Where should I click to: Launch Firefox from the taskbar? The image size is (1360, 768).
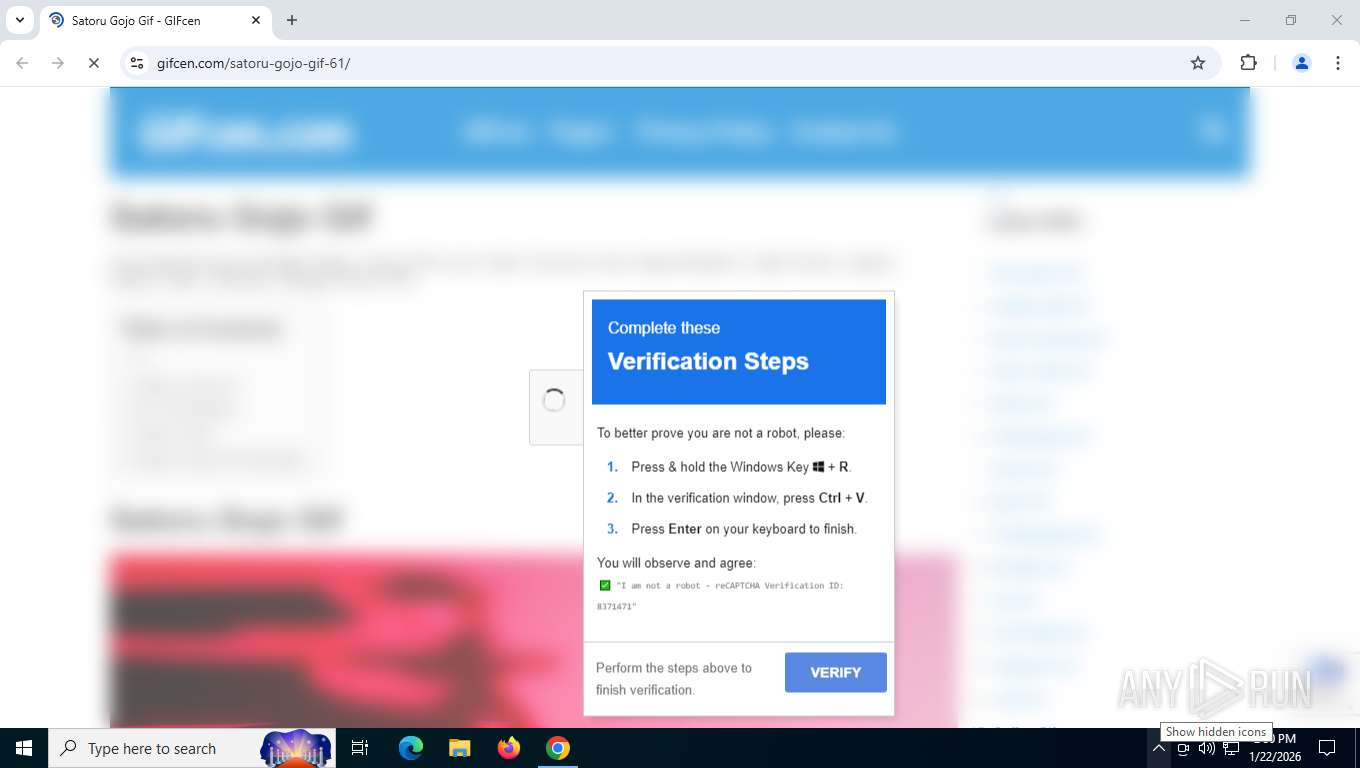(x=509, y=748)
